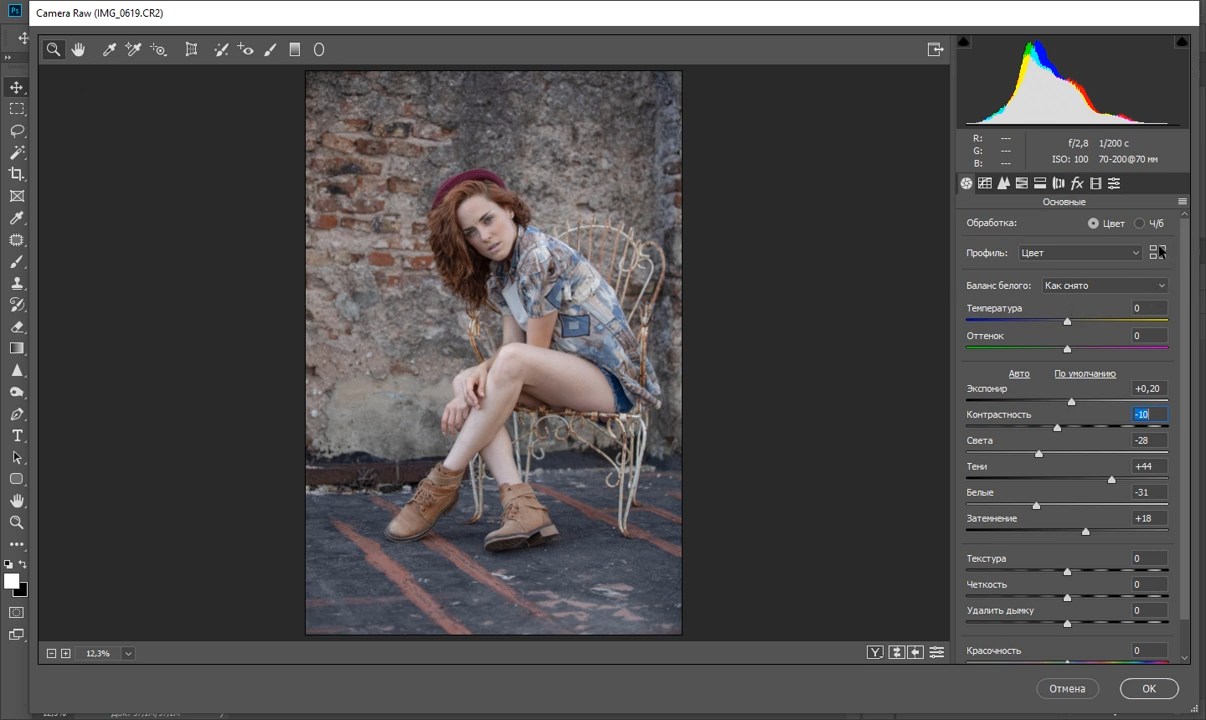The height and width of the screenshot is (720, 1206).
Task: Toggle before/after view with Y button
Action: click(875, 653)
